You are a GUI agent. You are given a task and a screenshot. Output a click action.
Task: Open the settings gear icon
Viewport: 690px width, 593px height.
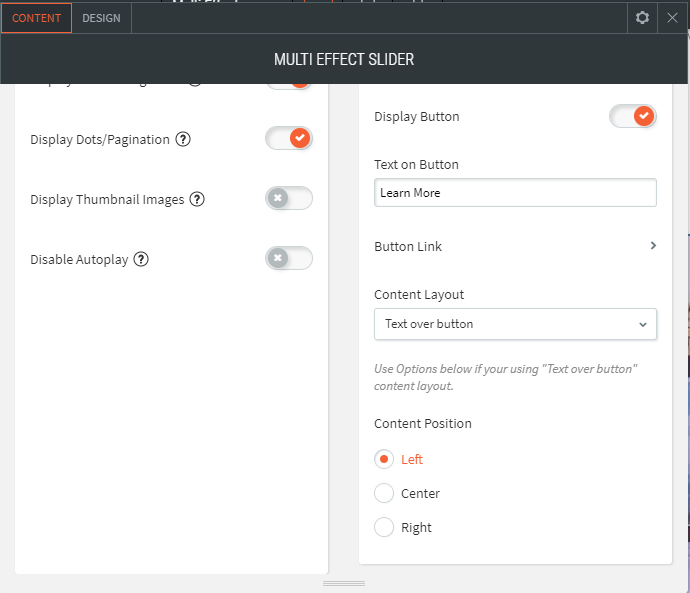click(642, 18)
